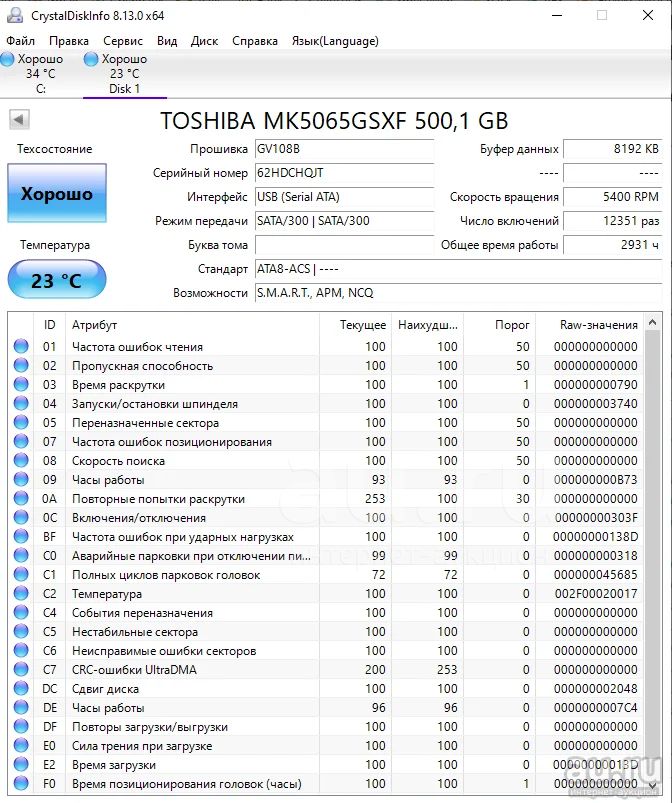Click status icon for attribute BF
This screenshot has width=672, height=803.
[21, 536]
